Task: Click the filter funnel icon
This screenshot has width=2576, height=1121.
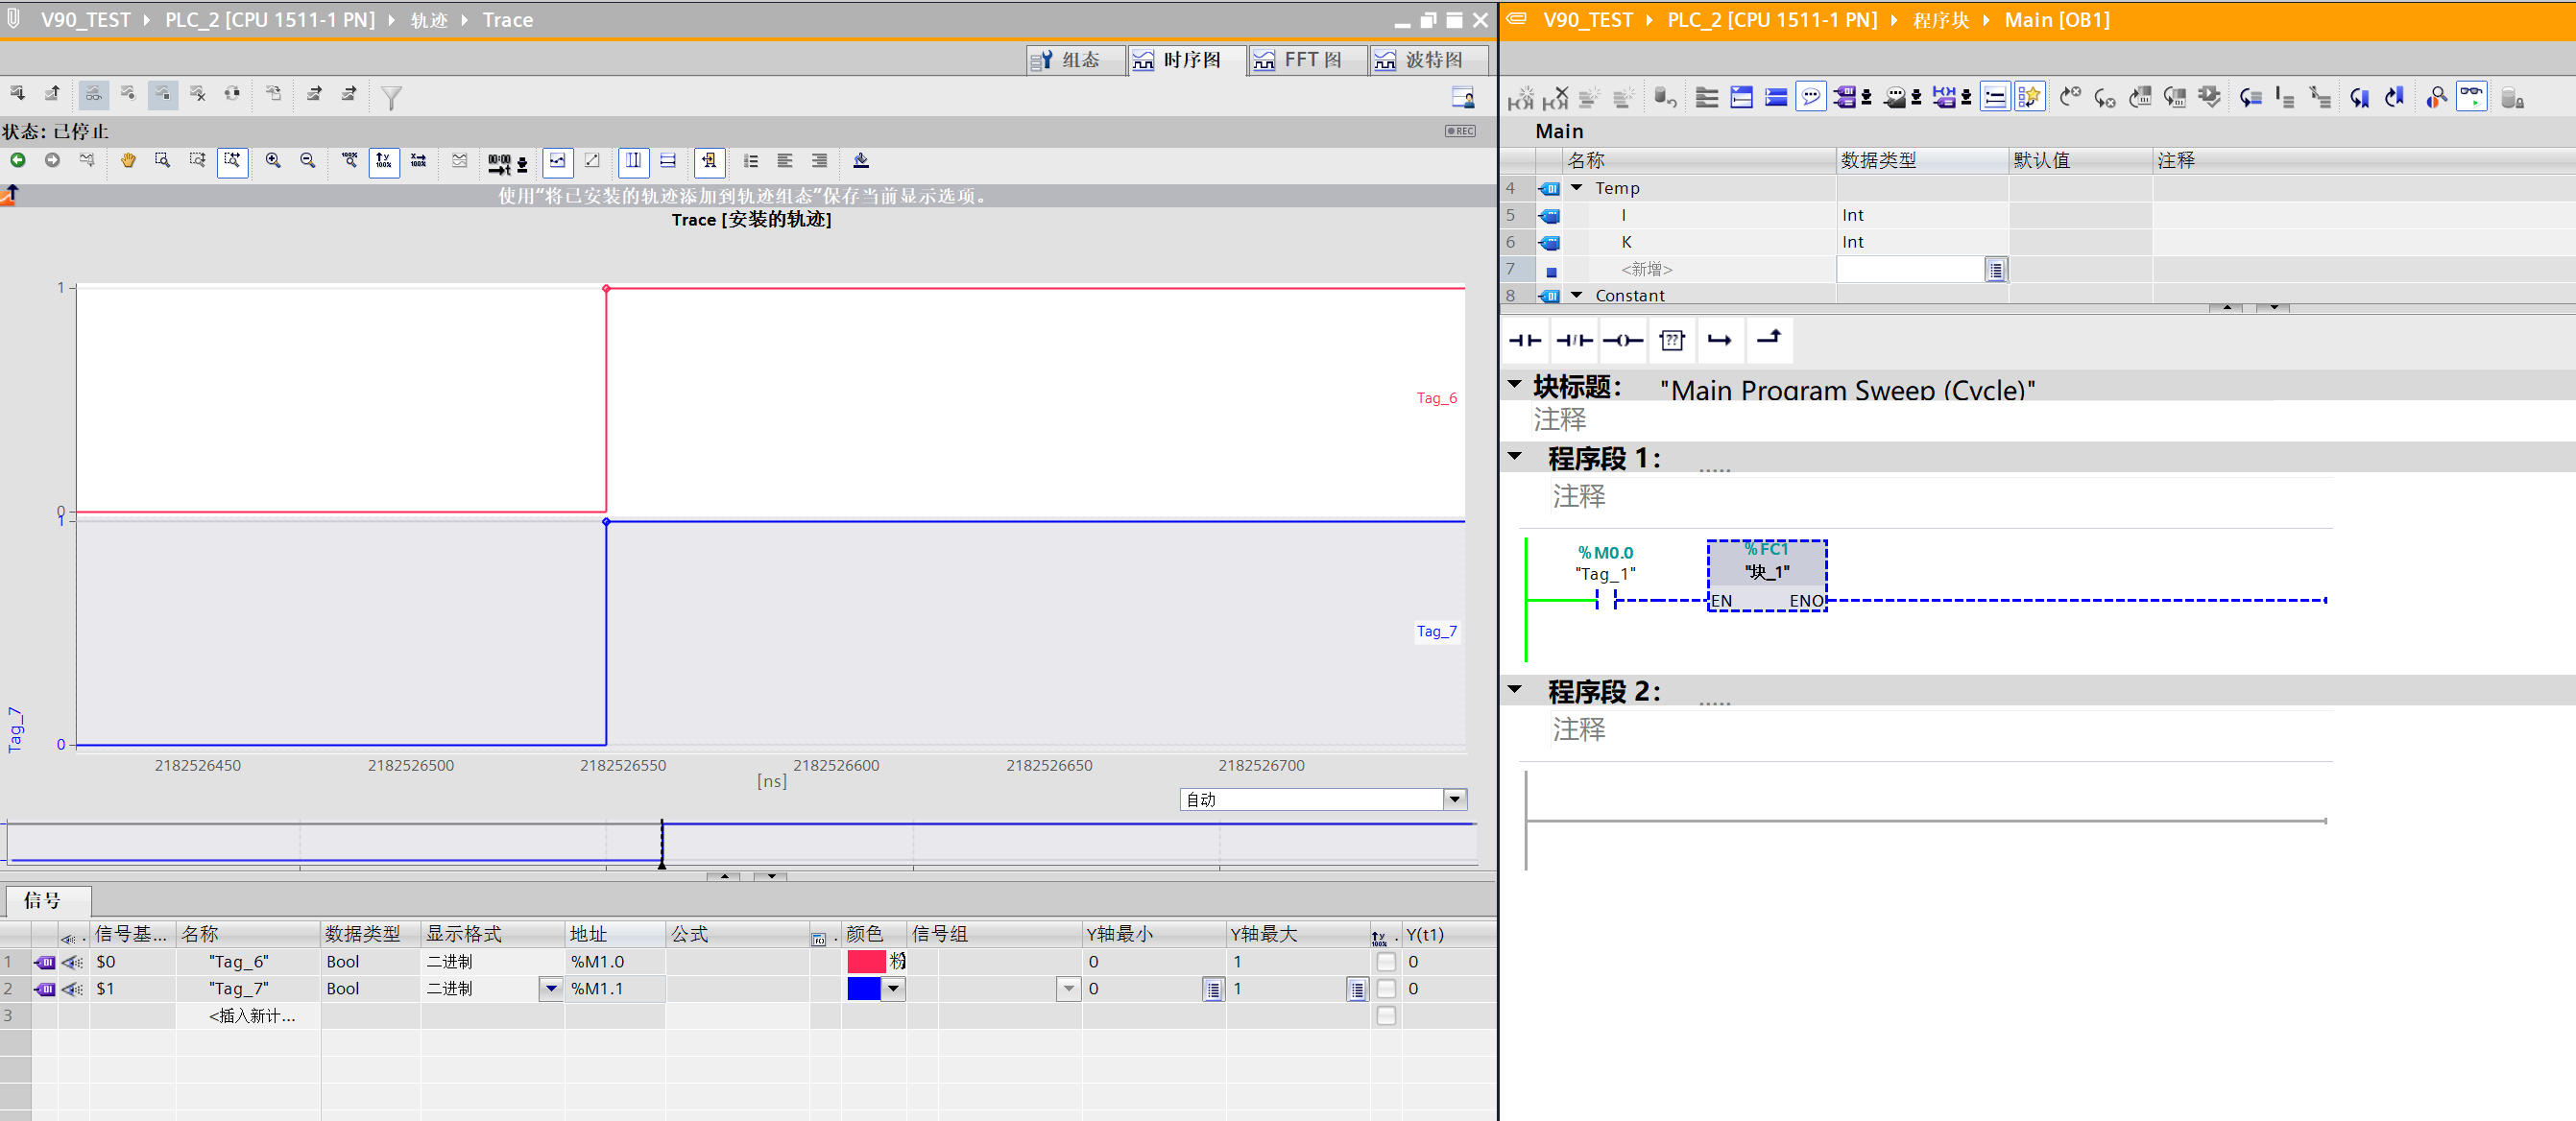Action: pos(391,97)
